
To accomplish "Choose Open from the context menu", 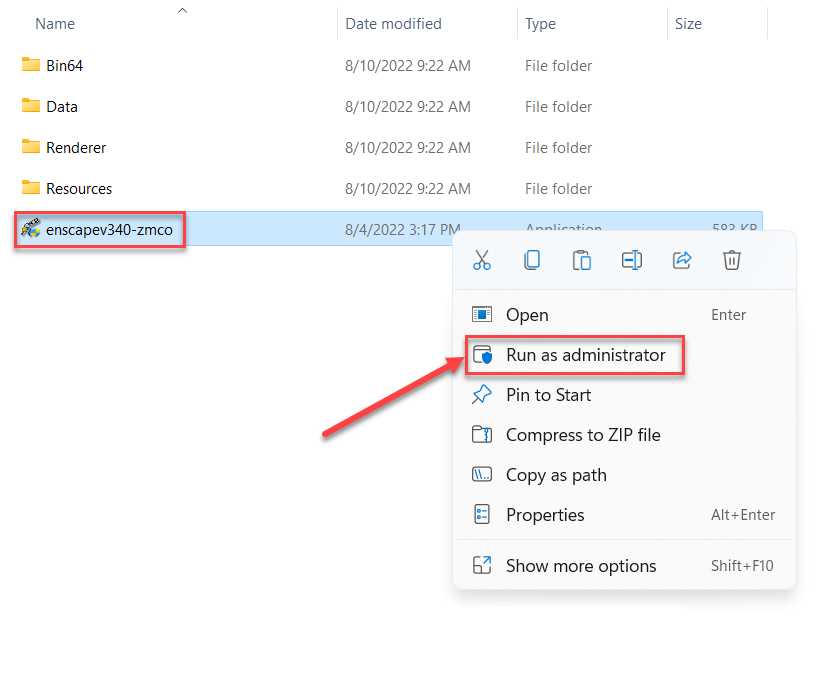I will point(527,315).
